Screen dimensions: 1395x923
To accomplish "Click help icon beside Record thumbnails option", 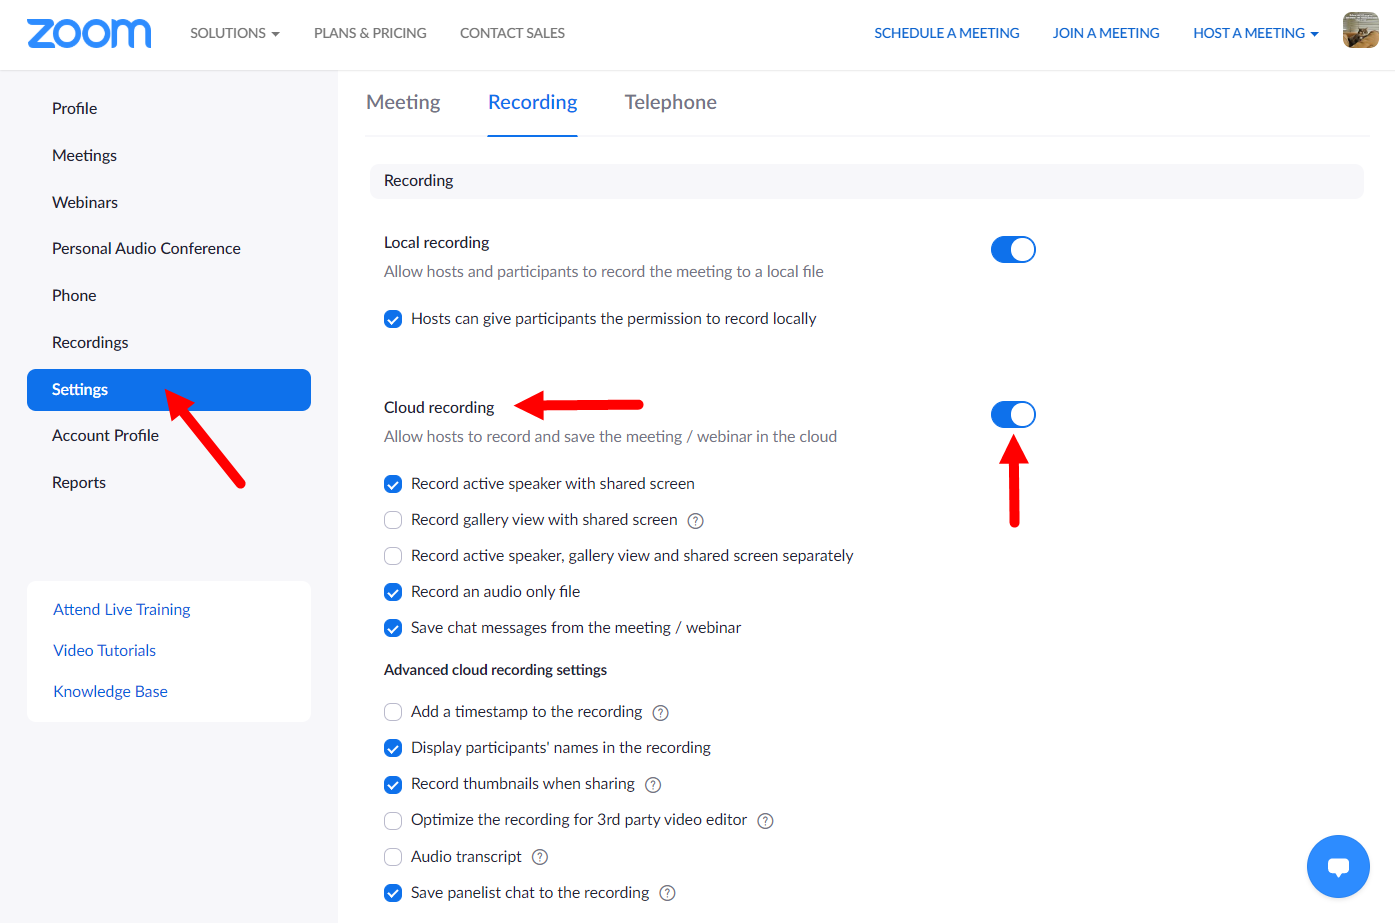I will 653,785.
